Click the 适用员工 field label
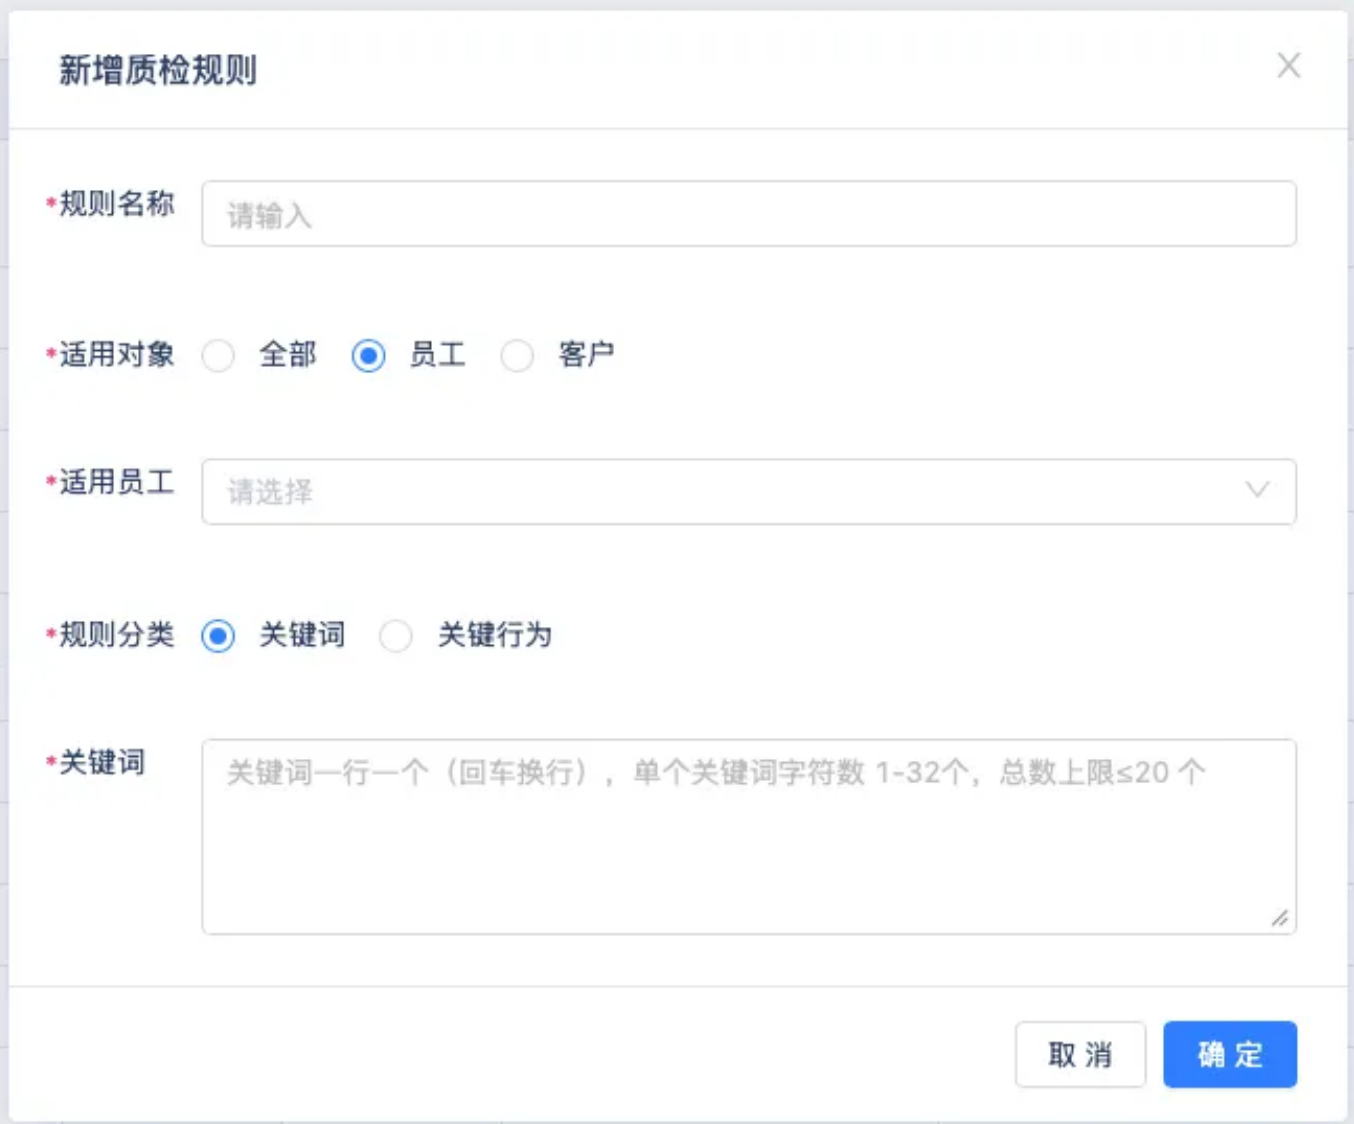This screenshot has height=1124, width=1354. 116,482
